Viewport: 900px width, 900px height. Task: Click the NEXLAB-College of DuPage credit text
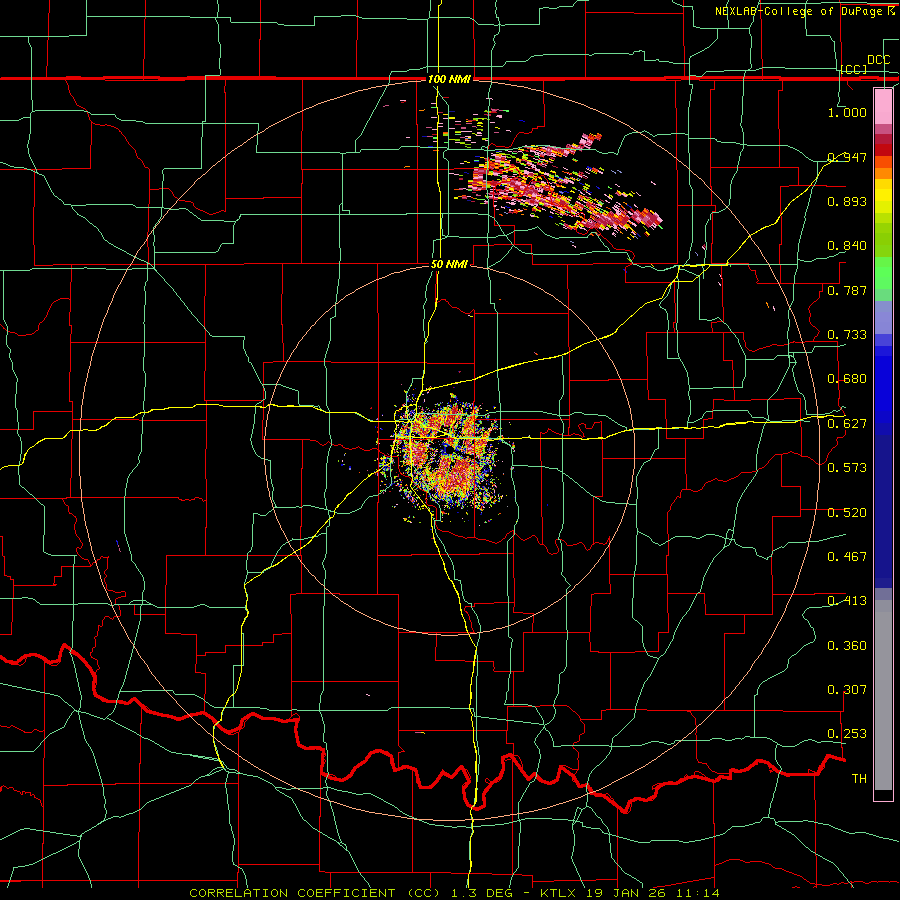[x=804, y=11]
